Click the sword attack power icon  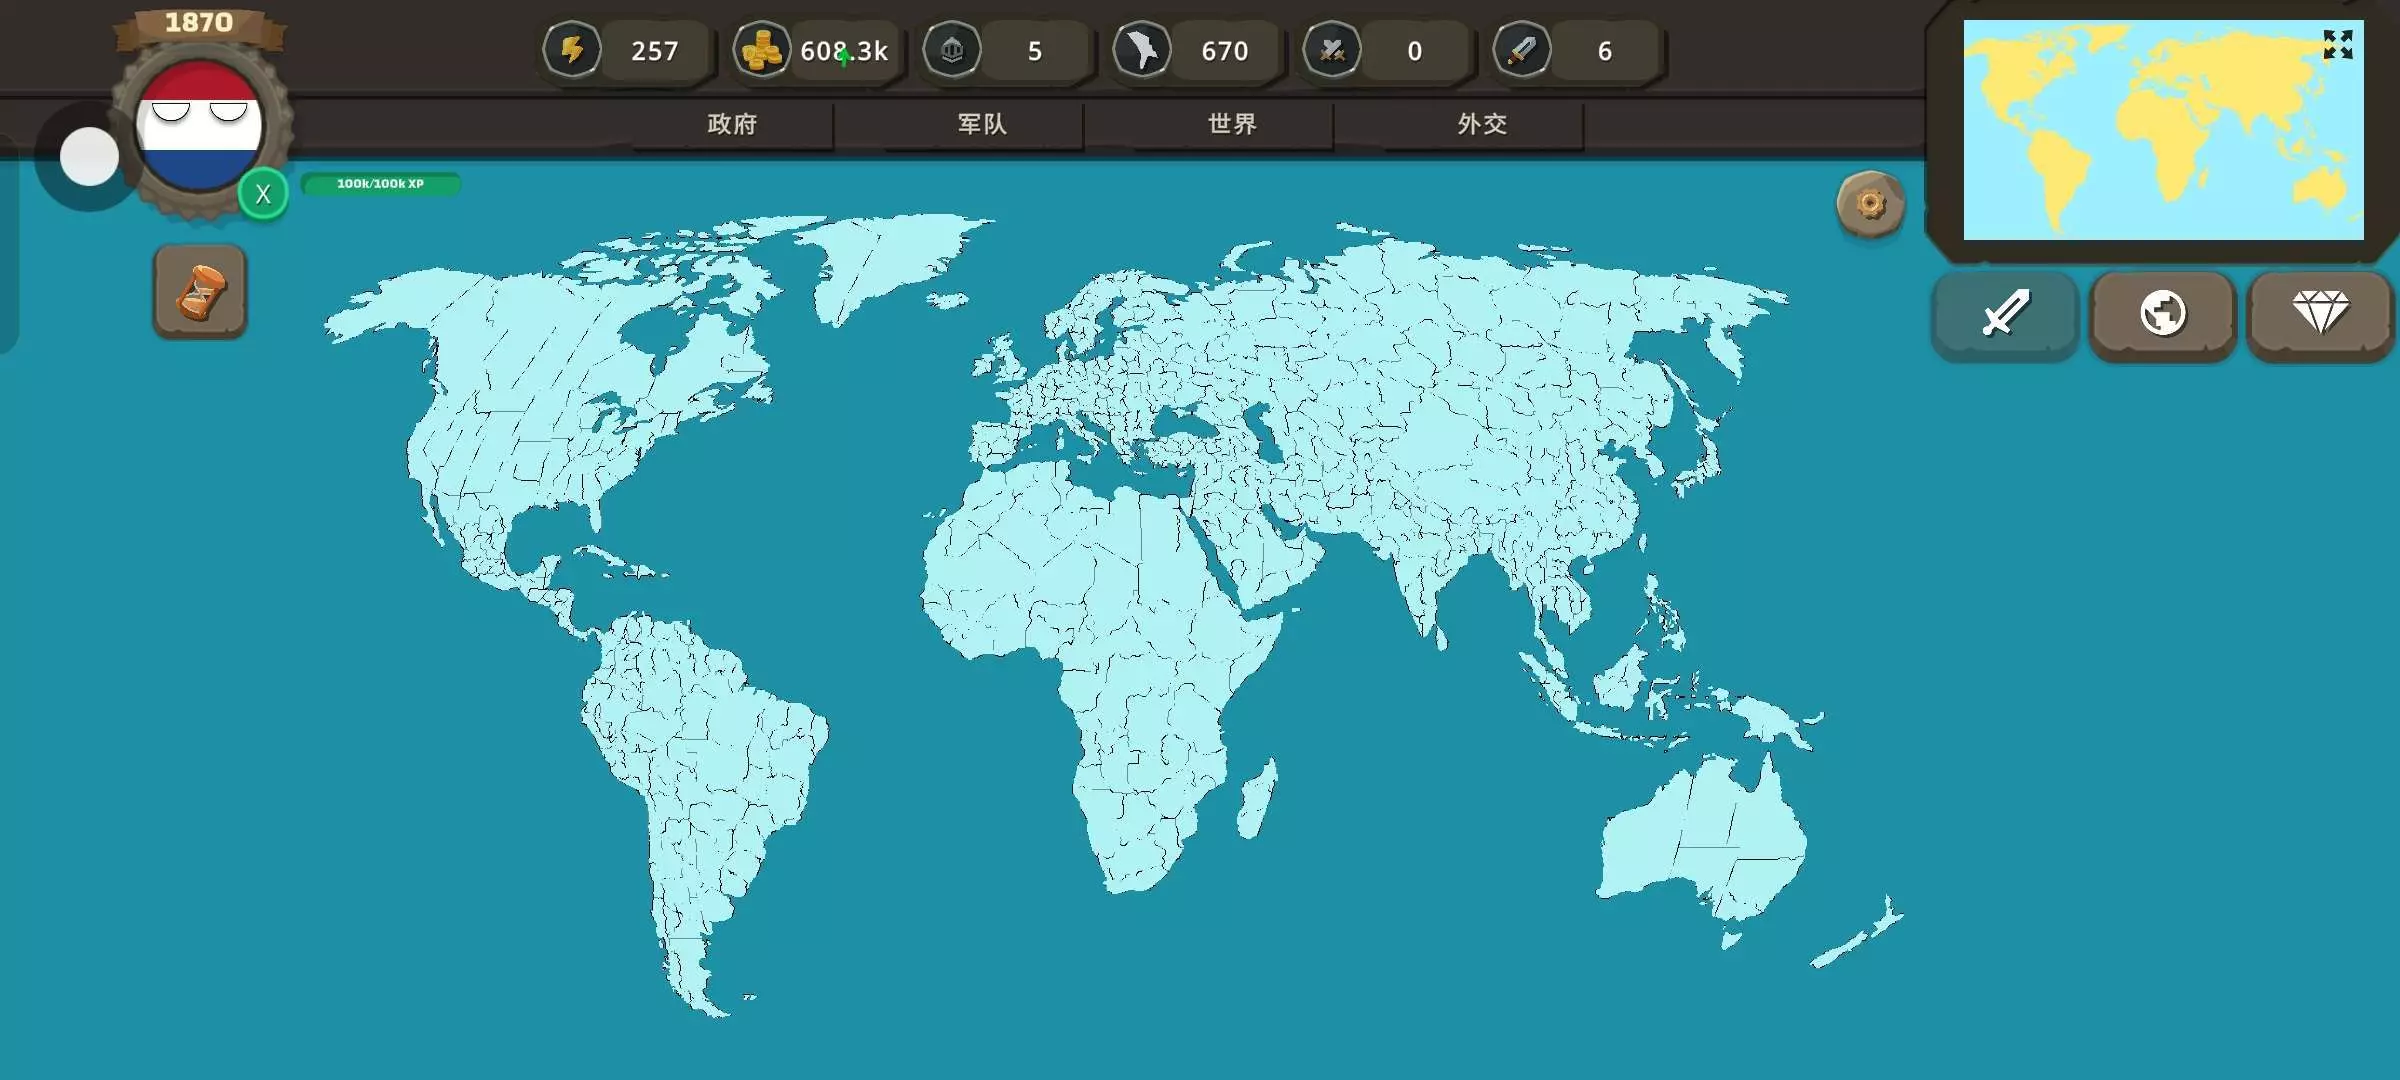point(1522,50)
